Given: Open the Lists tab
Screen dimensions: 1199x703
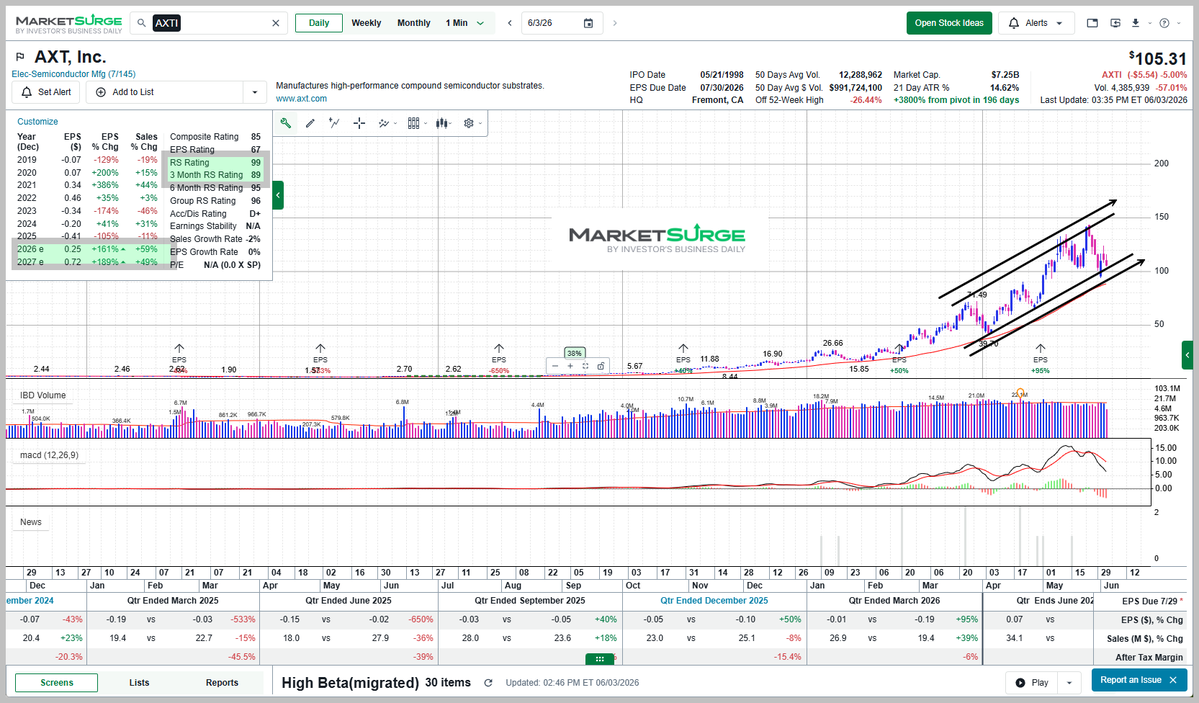Looking at the screenshot, I should (x=139, y=682).
